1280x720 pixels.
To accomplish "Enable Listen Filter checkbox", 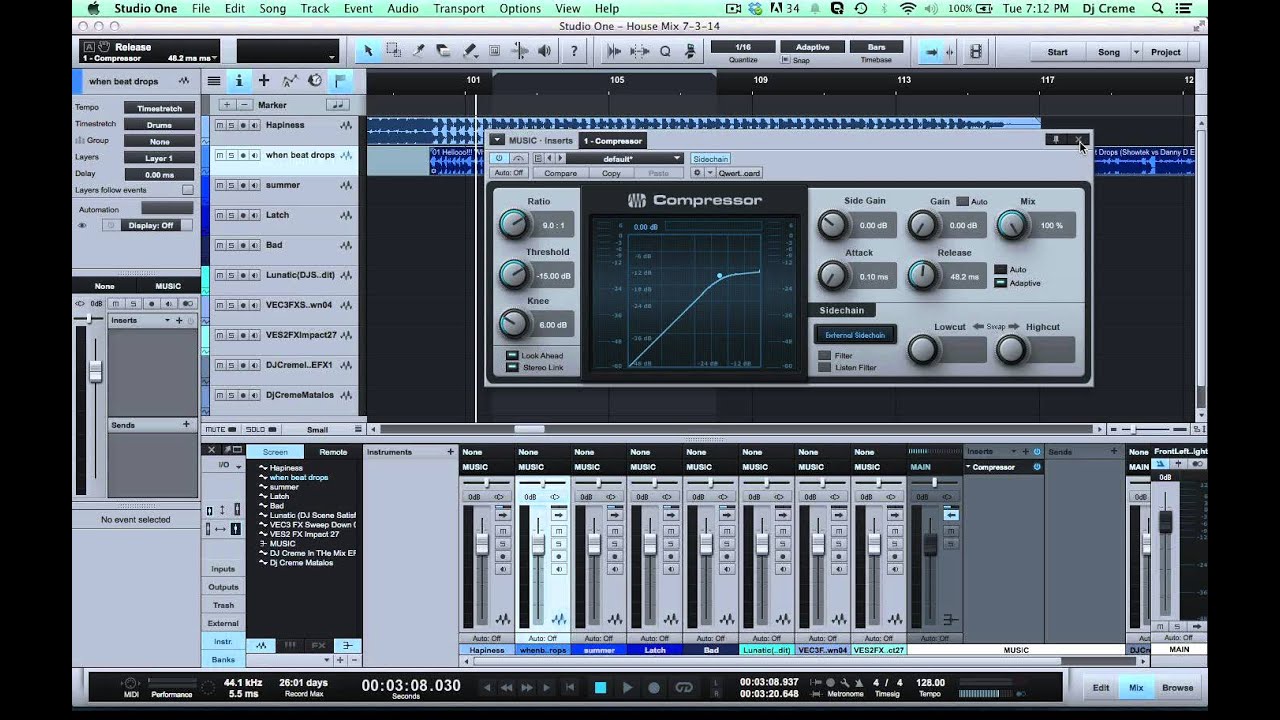I will (824, 367).
